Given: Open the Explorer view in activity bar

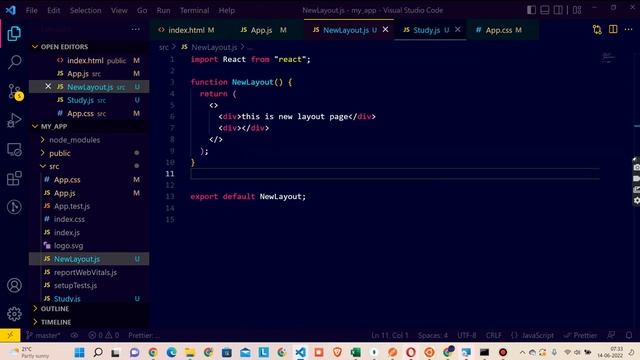Looking at the screenshot, I should point(14,33).
